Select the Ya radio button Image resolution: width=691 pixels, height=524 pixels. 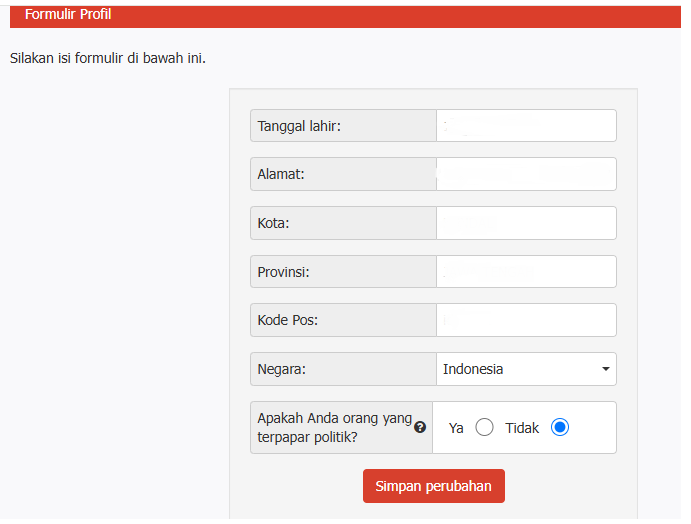[485, 428]
